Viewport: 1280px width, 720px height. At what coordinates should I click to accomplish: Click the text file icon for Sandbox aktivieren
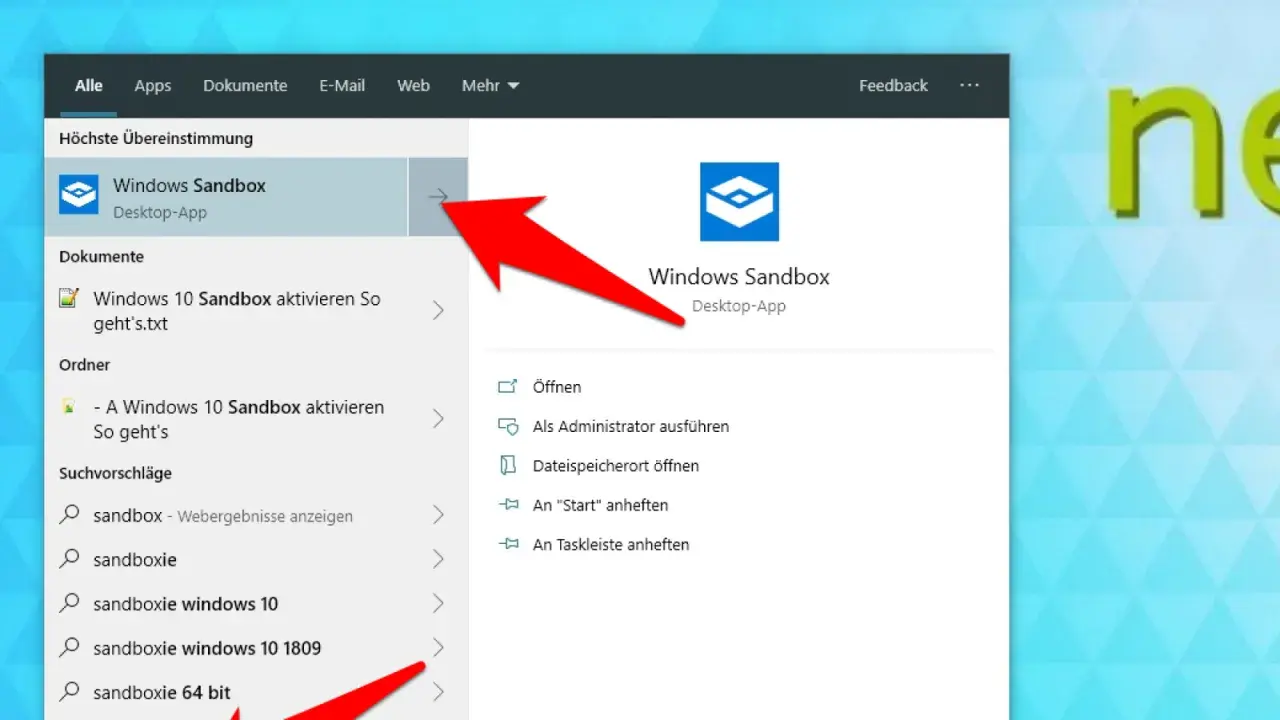click(x=69, y=298)
